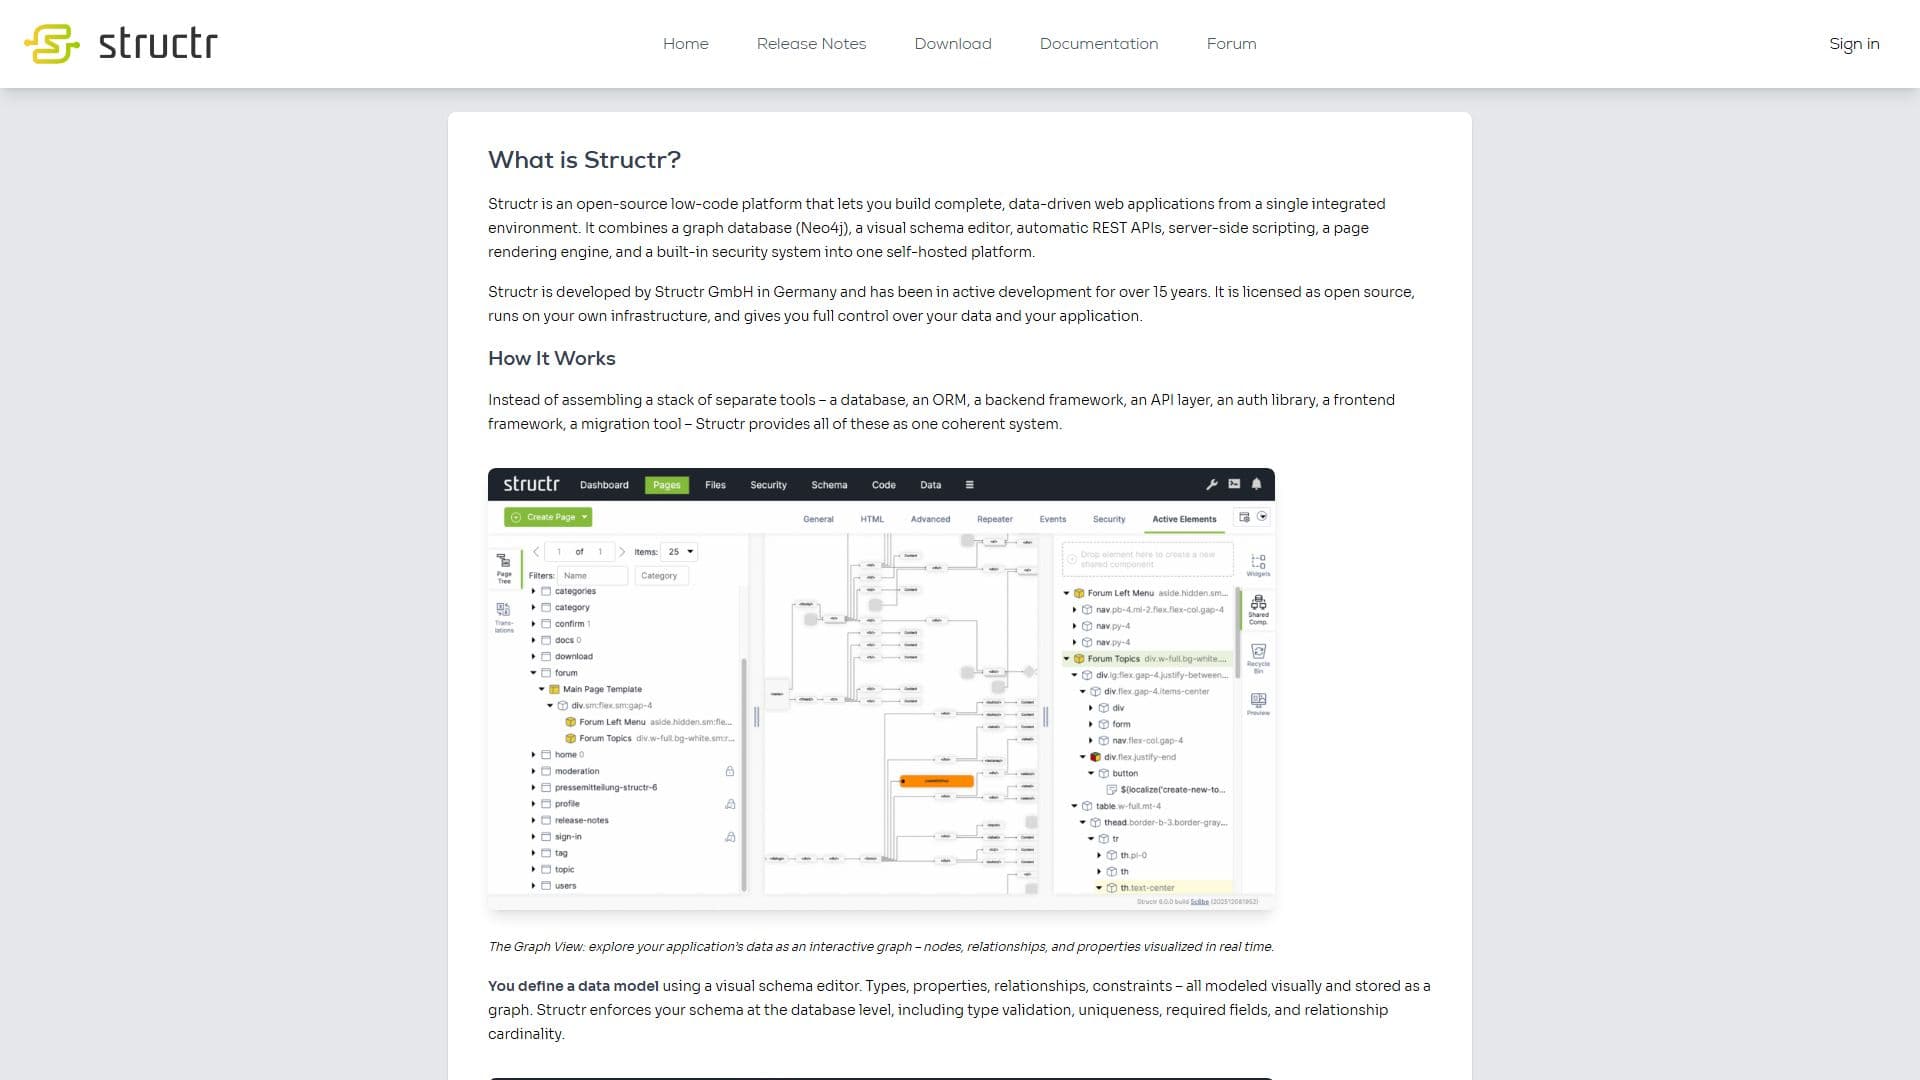Select the highlighted Pages menu item
Screen dimensions: 1920x1080
(666, 485)
